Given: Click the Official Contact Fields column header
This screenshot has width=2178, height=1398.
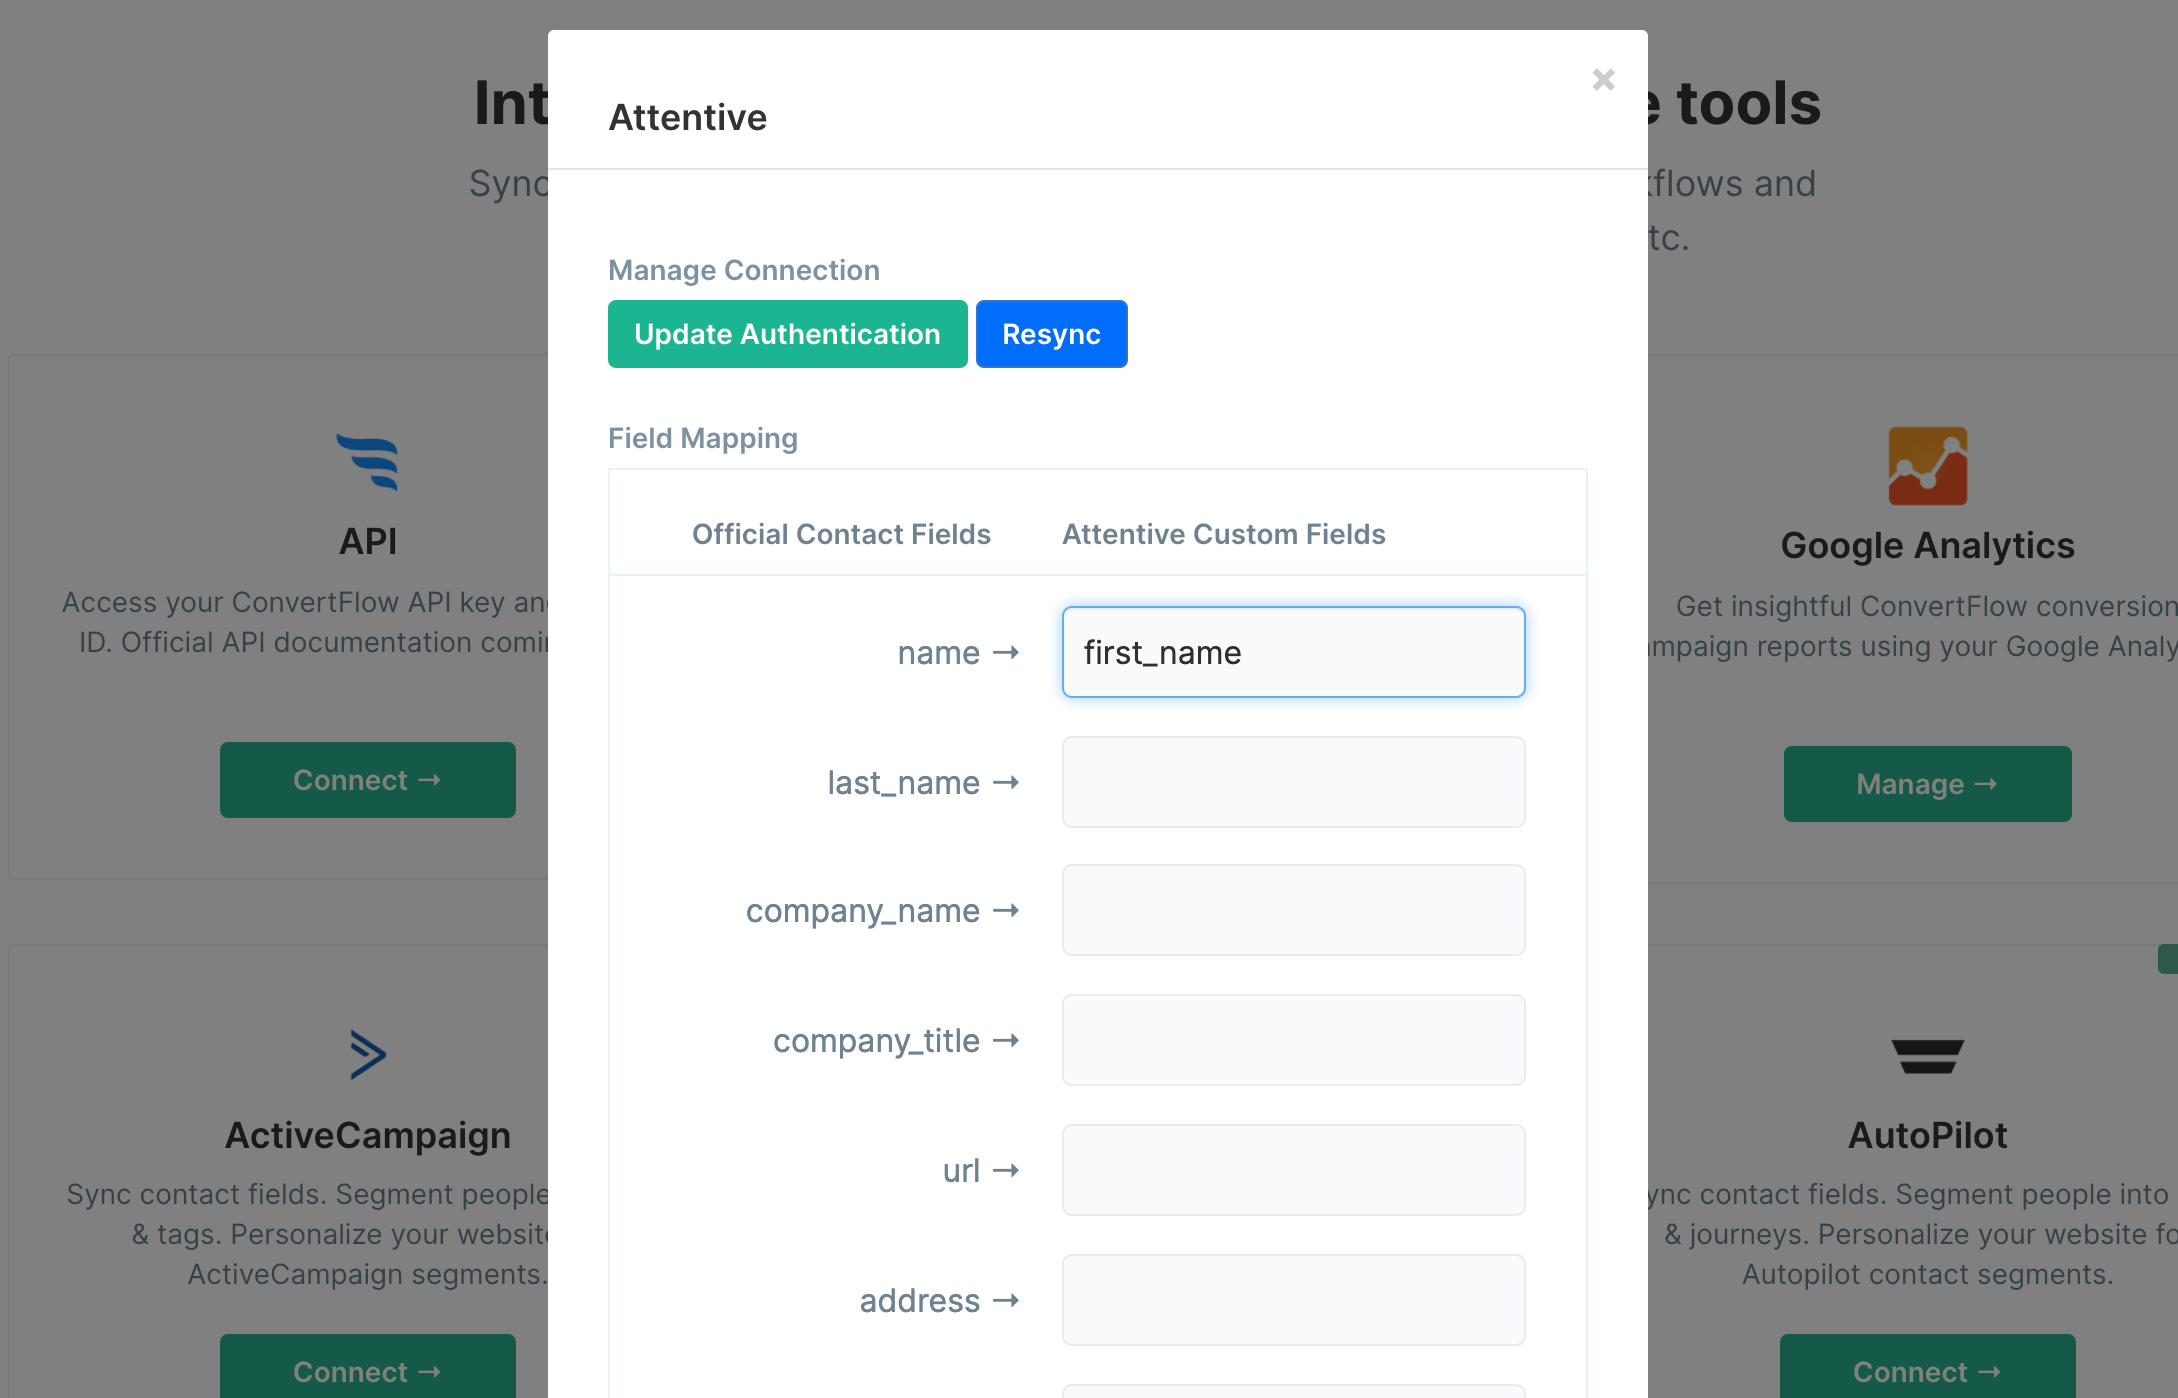Looking at the screenshot, I should pos(841,534).
